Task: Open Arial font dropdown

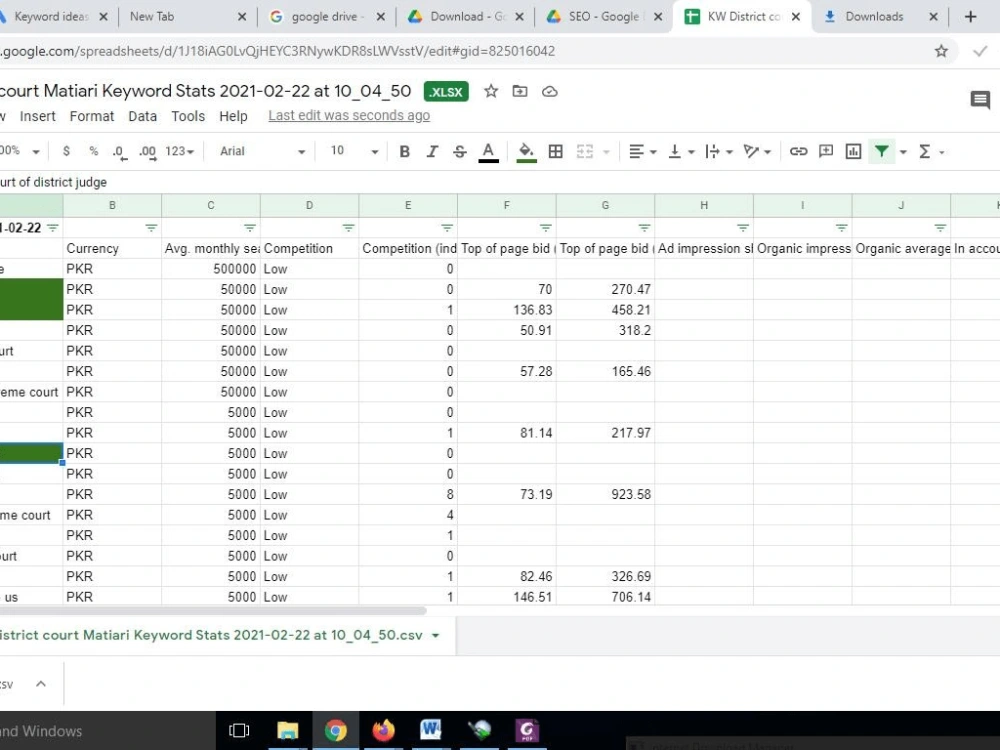Action: 262,151
